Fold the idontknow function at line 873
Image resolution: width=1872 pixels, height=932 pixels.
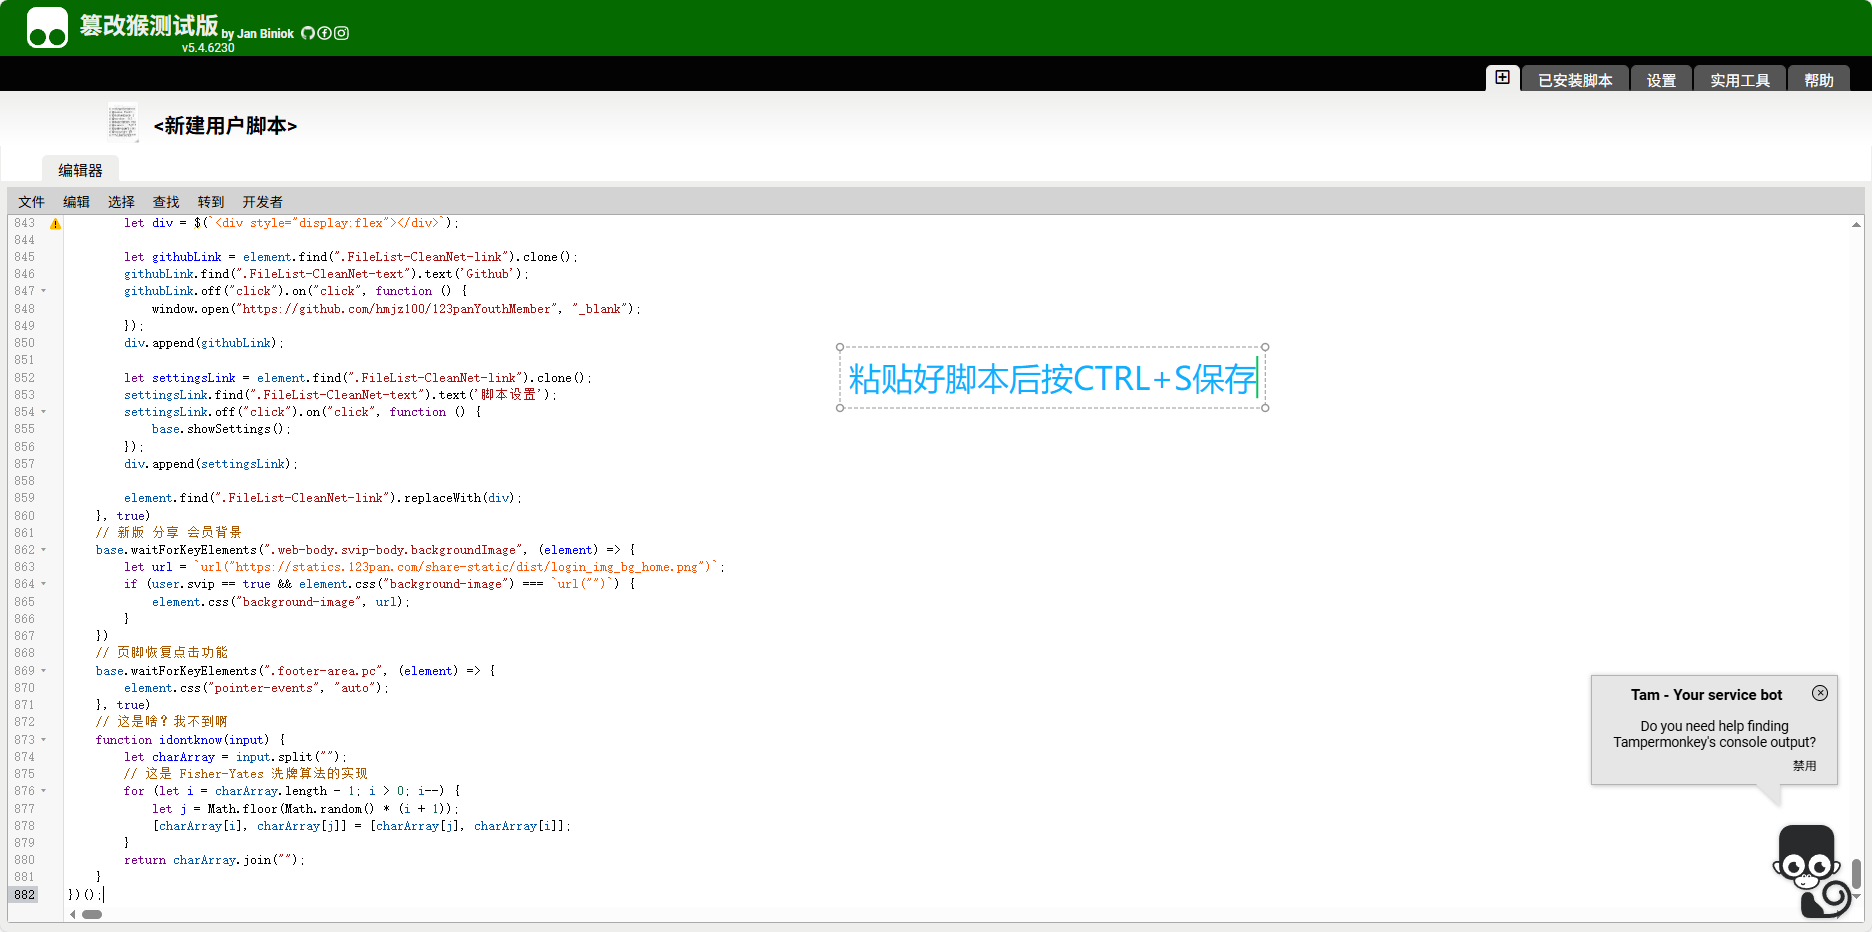pos(44,740)
